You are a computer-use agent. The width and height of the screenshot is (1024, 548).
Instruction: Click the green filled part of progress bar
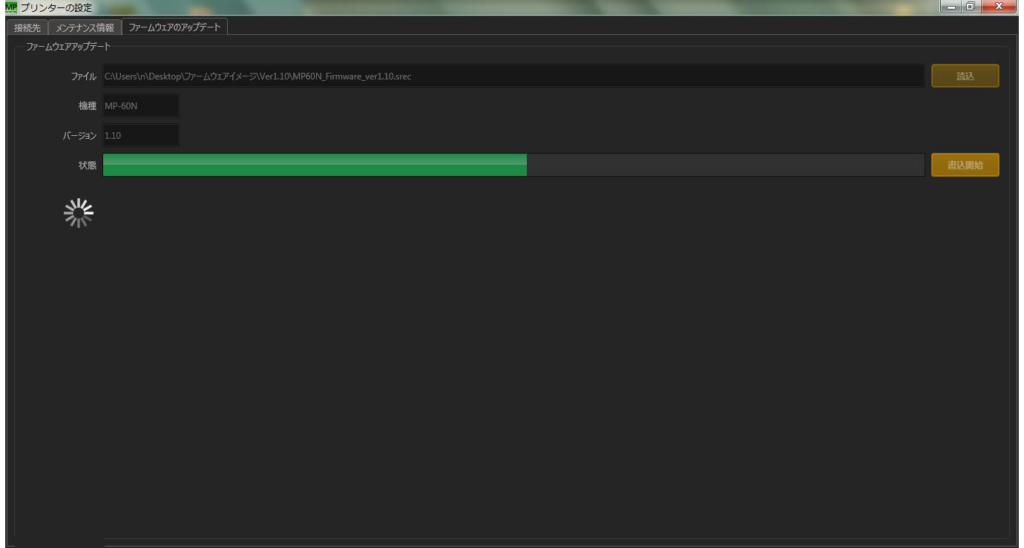click(315, 165)
